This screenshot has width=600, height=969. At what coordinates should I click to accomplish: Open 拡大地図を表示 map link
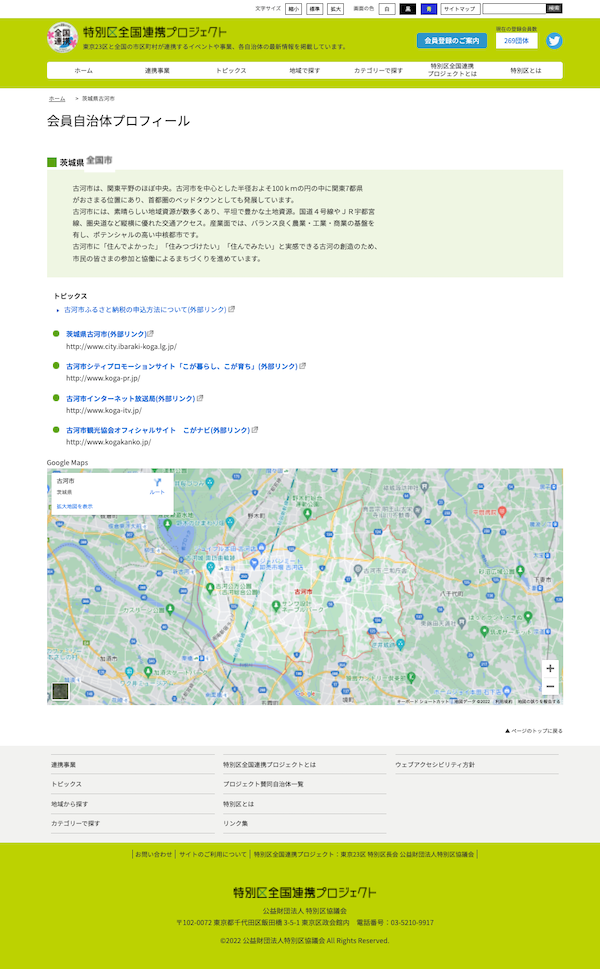click(75, 507)
